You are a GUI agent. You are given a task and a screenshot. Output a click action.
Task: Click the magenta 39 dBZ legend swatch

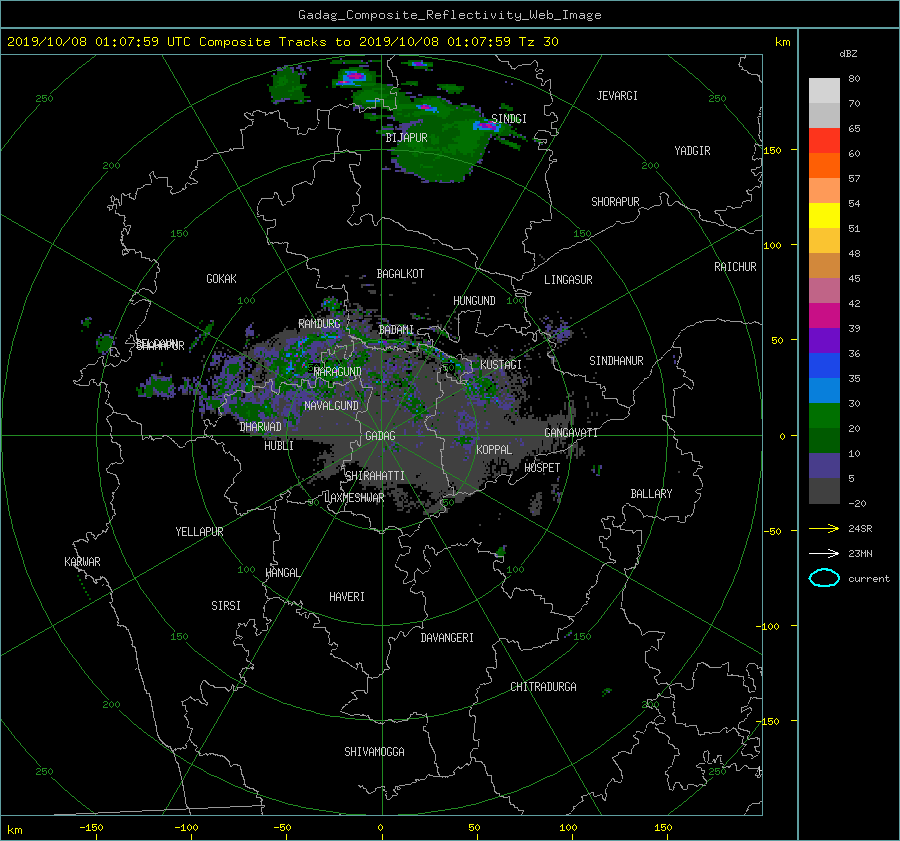coord(824,316)
